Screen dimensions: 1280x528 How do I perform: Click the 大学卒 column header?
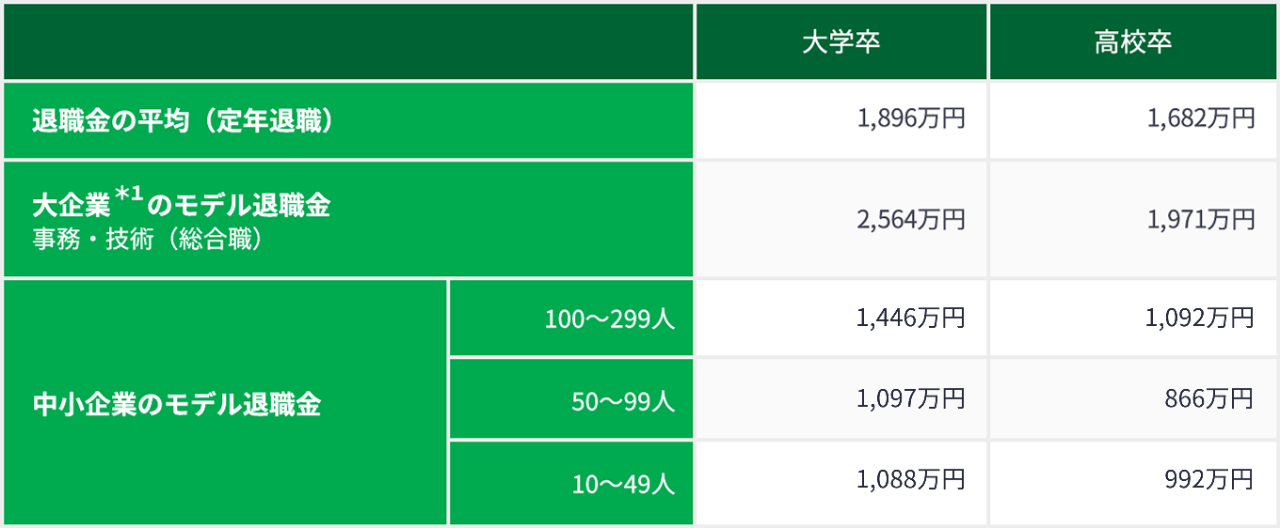(841, 42)
